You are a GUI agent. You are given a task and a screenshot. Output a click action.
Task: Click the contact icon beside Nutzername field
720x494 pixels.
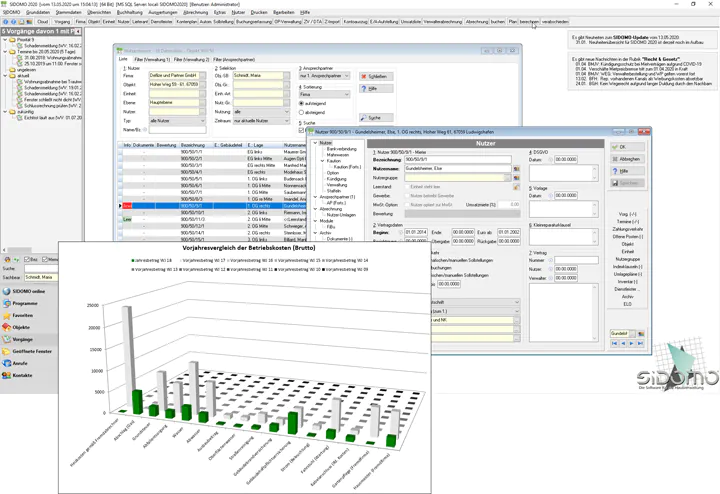[x=517, y=168]
